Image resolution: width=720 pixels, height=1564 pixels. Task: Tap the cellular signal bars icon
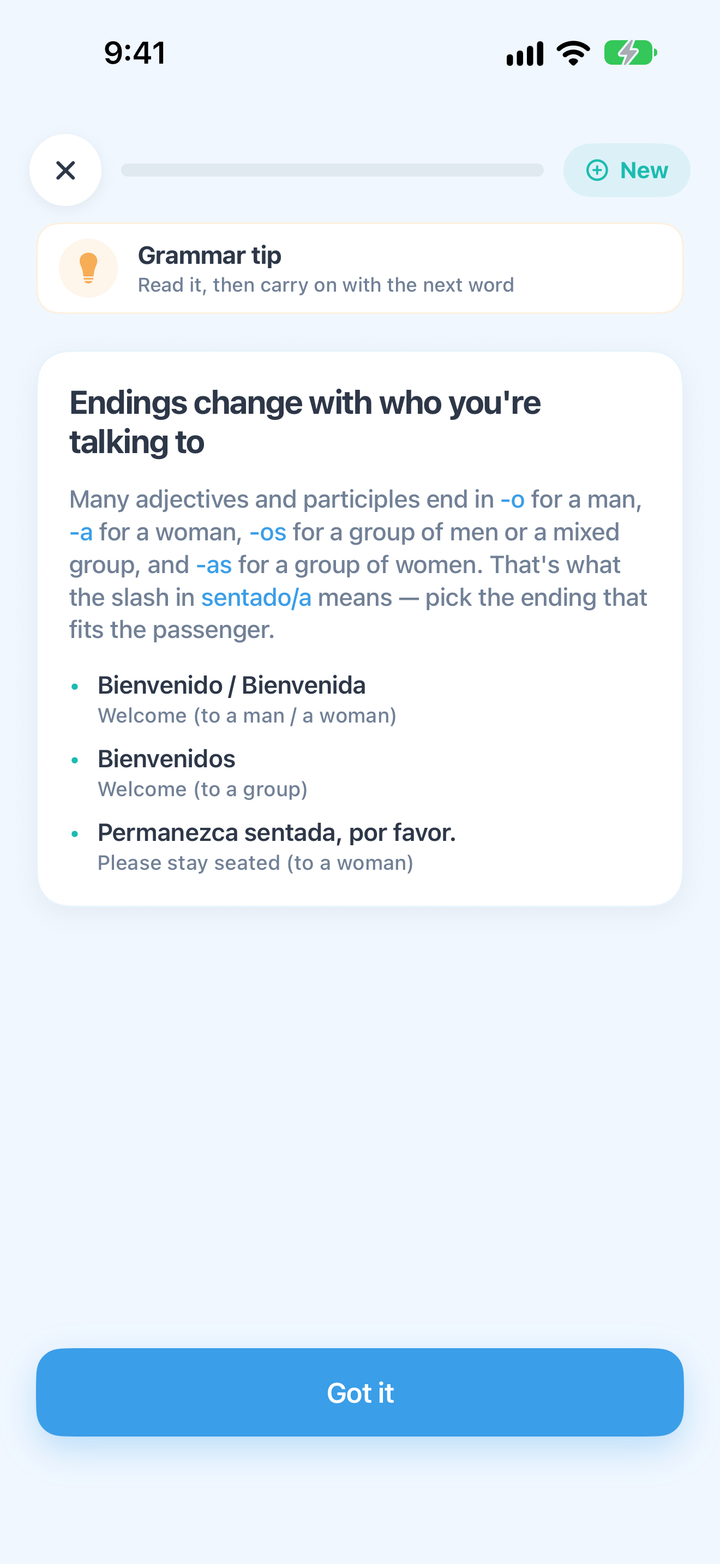pos(525,54)
